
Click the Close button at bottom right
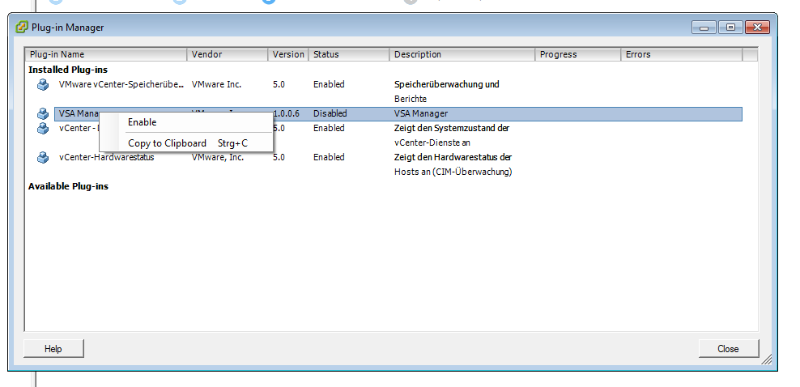[728, 349]
